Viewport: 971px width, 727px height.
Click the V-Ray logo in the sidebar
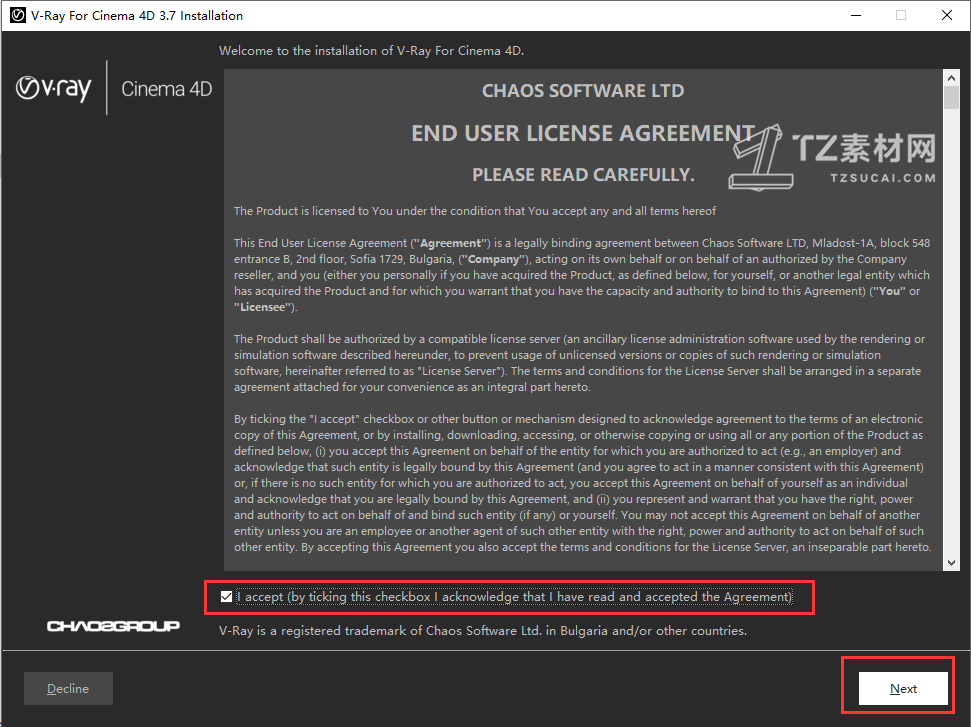click(53, 88)
